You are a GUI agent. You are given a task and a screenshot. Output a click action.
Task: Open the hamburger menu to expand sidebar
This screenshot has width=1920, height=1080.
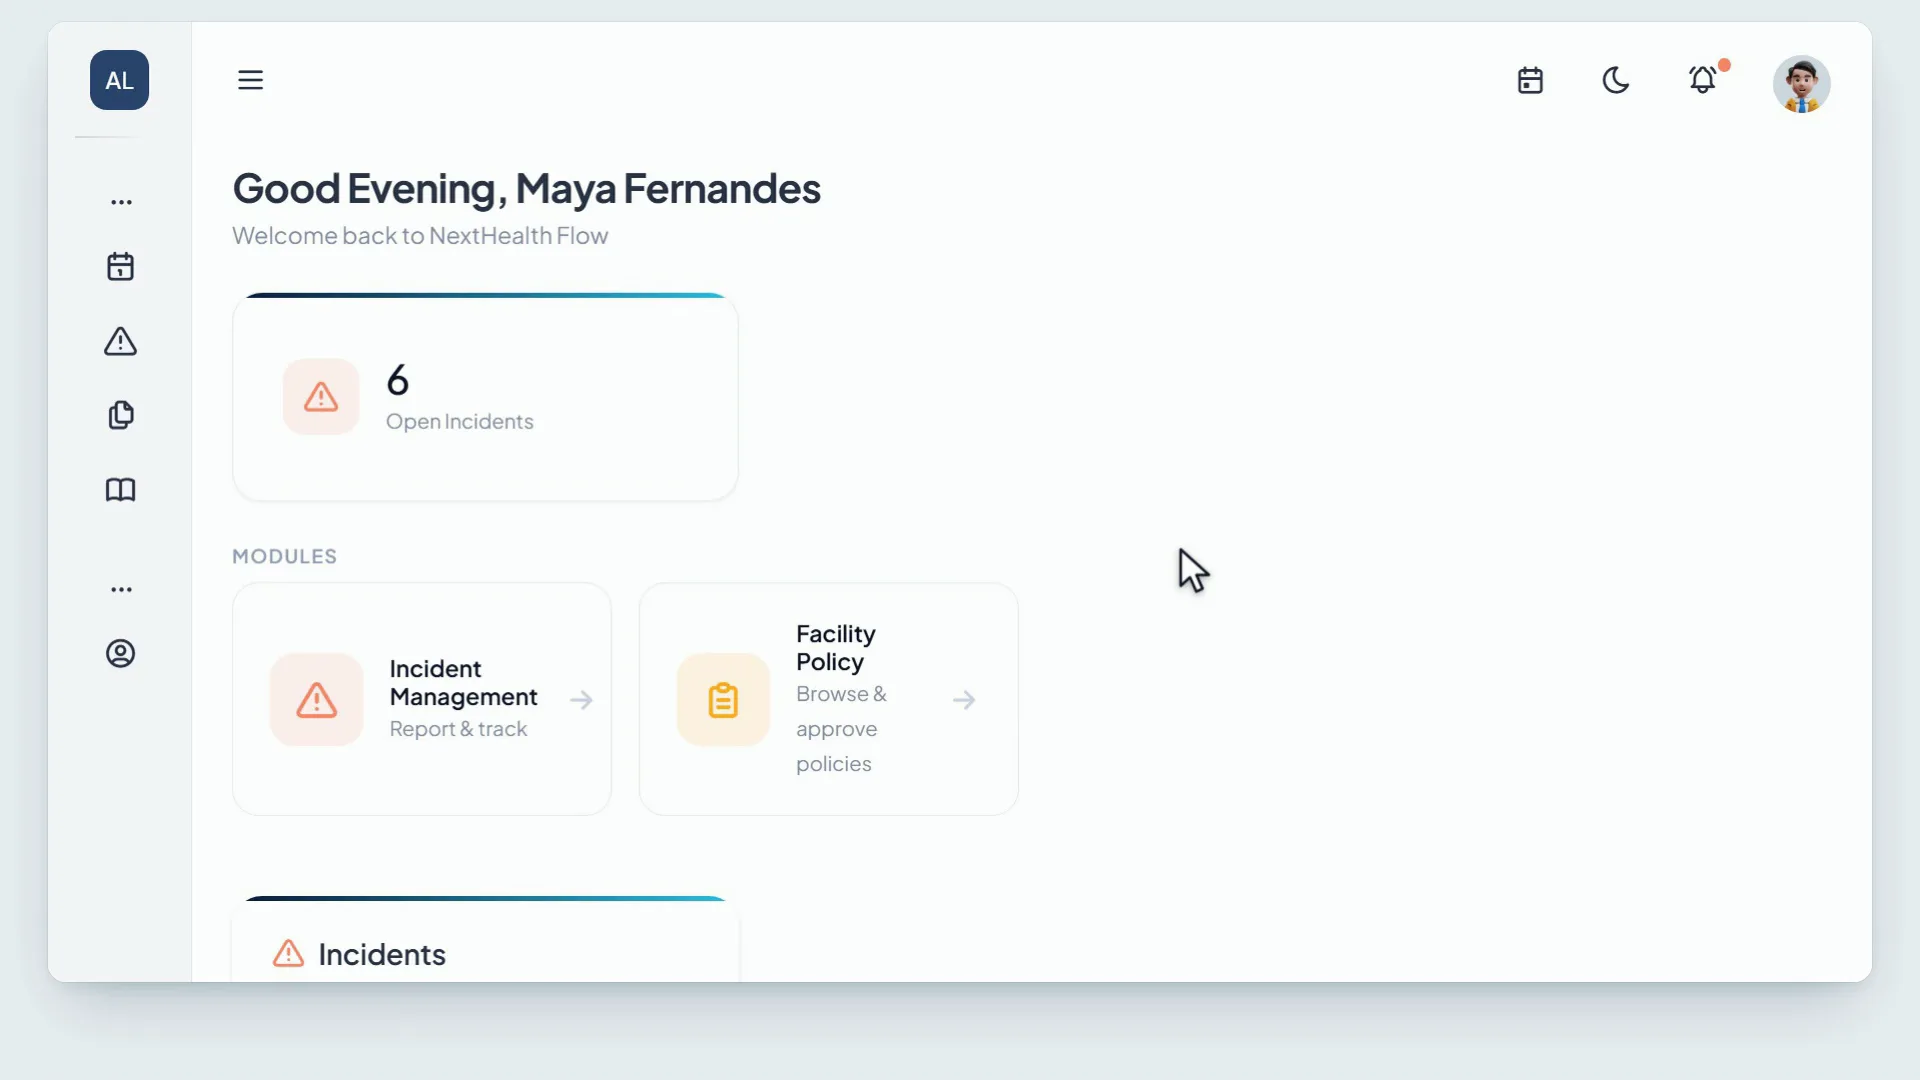(x=250, y=80)
